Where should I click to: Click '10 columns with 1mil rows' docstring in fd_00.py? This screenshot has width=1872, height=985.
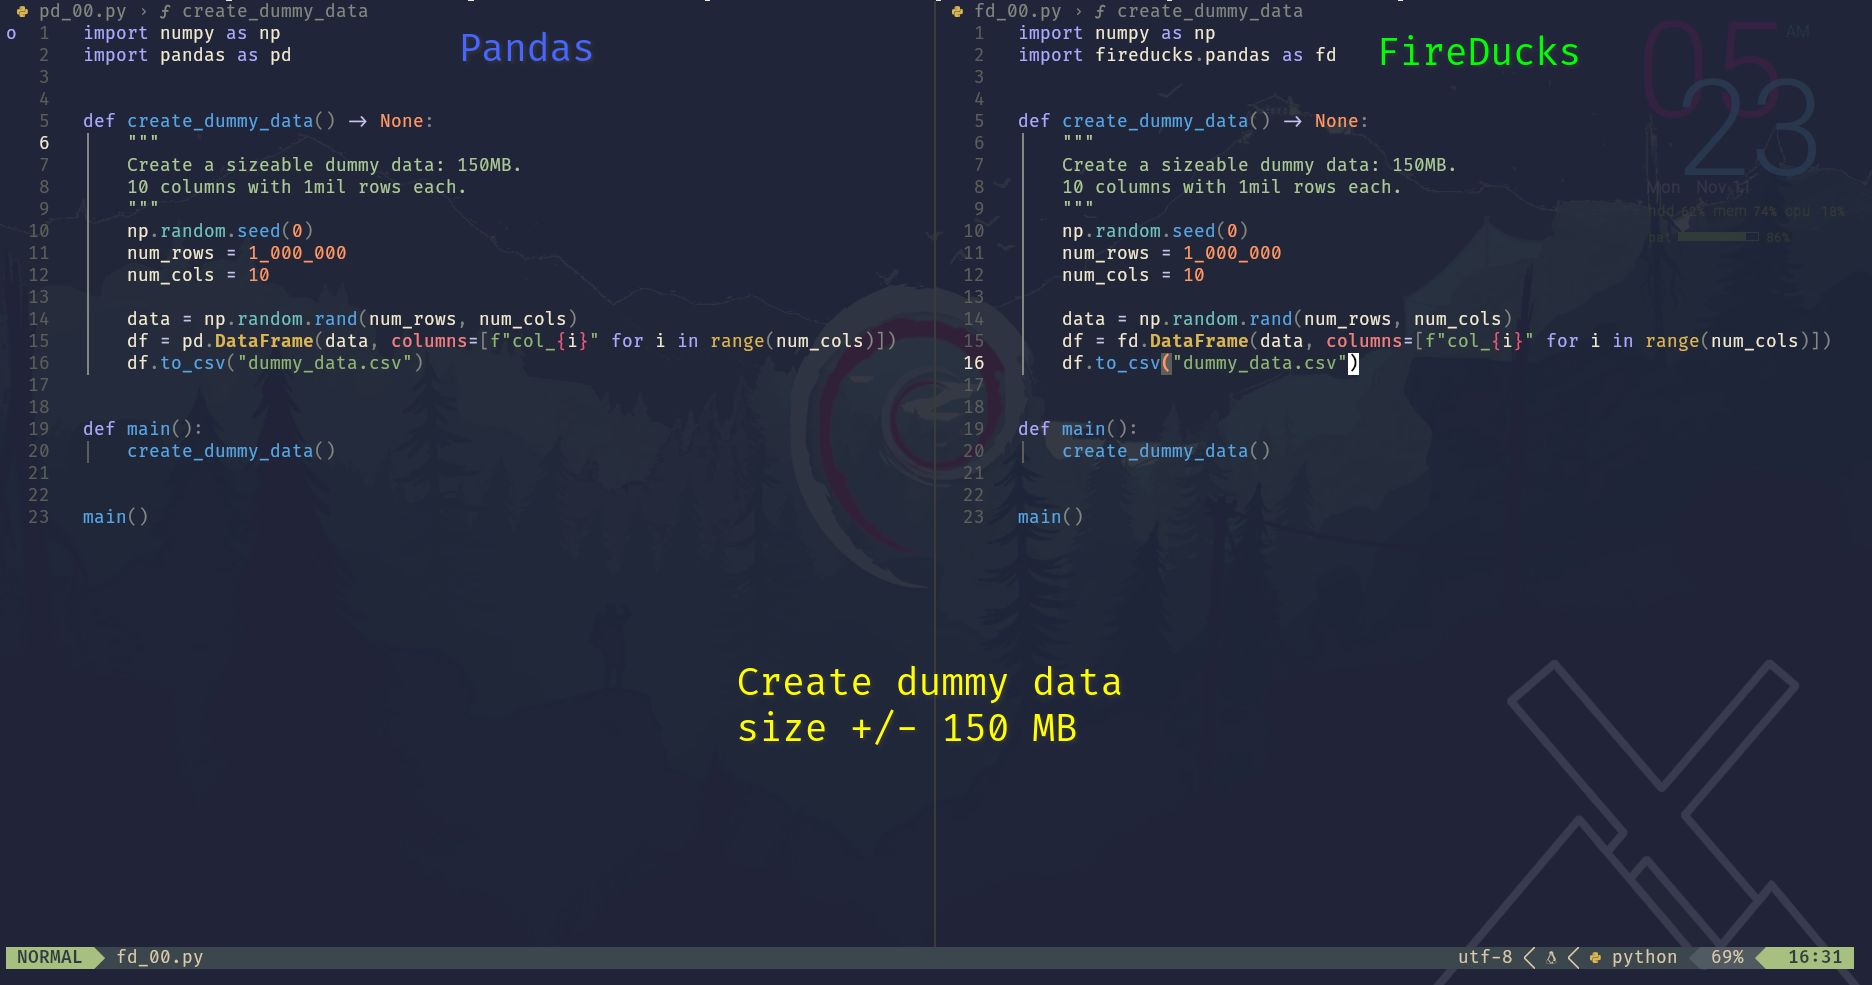tap(1232, 187)
